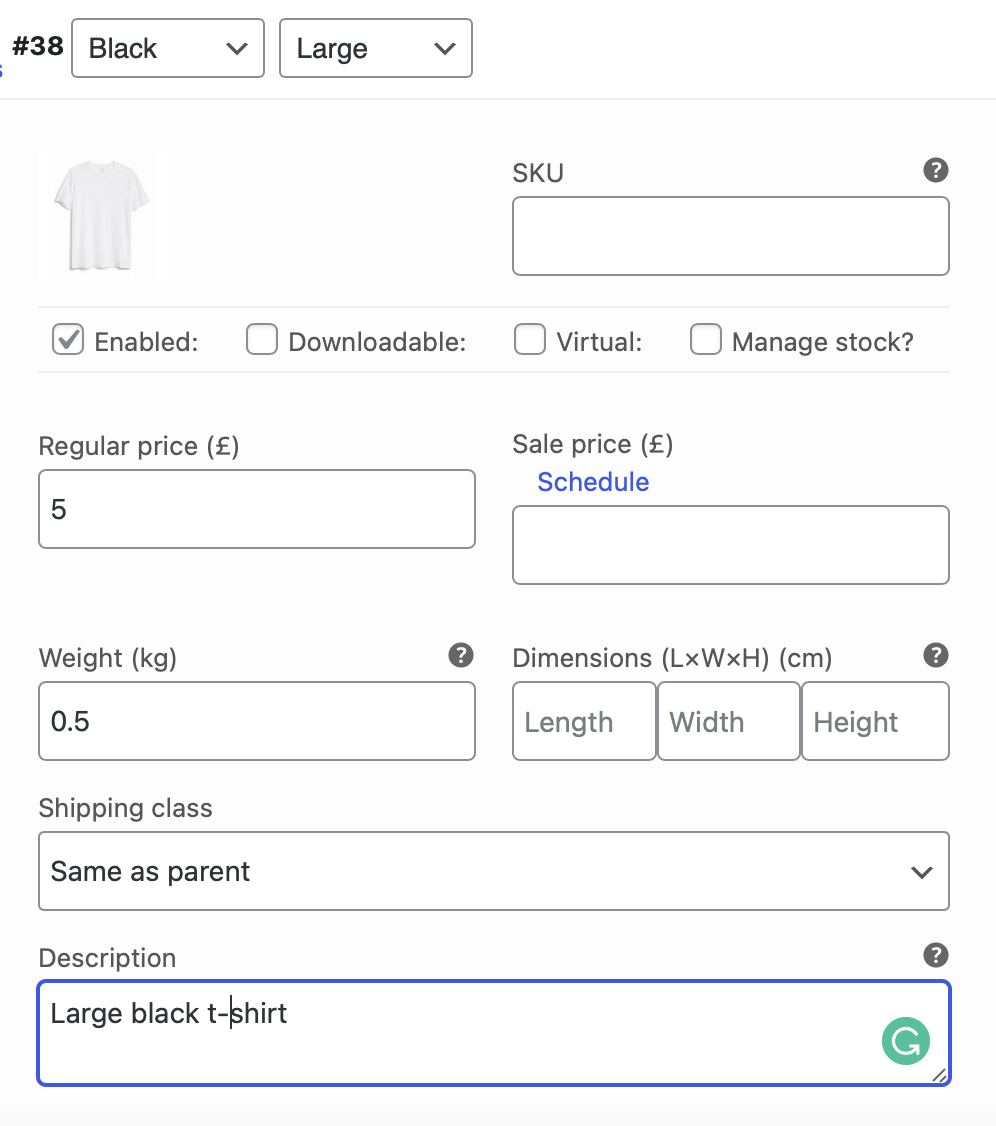Open the Large size attribute dropdown
The height and width of the screenshot is (1126, 996).
(x=376, y=48)
